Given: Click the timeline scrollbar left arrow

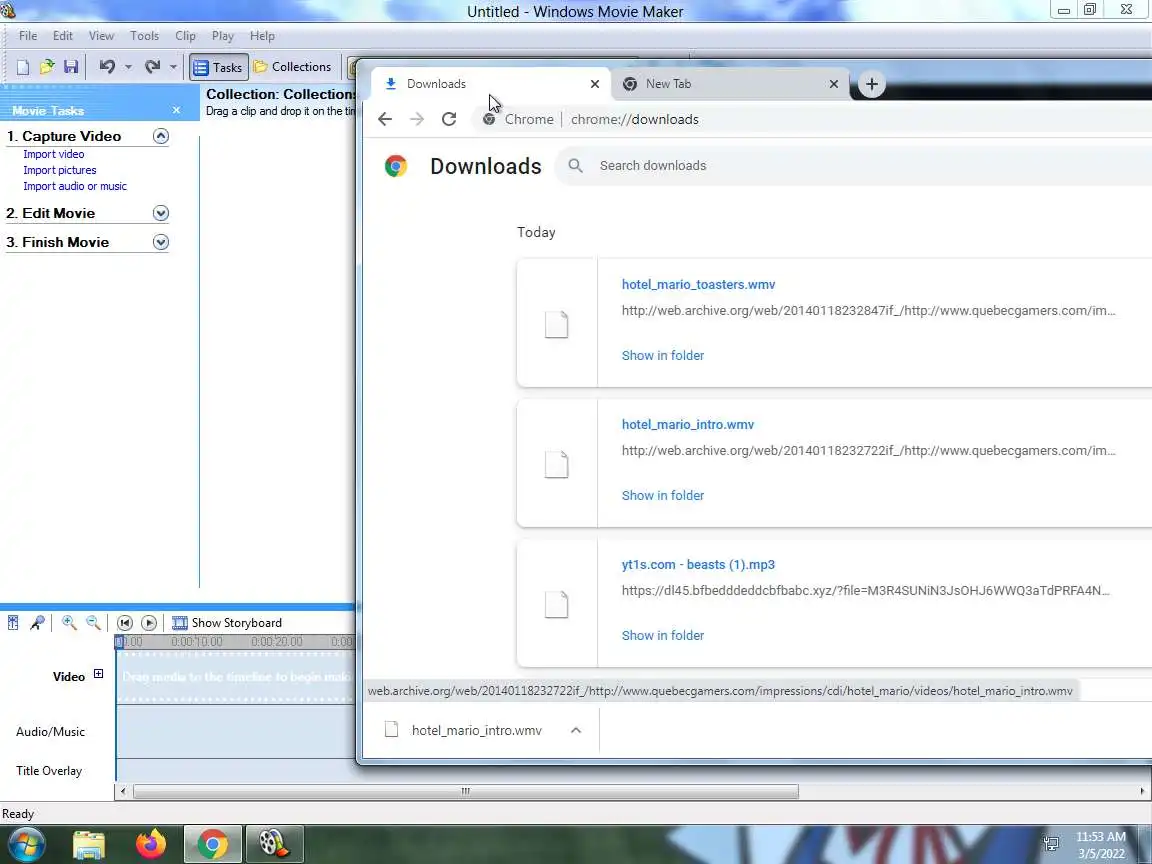Looking at the screenshot, I should coord(123,791).
